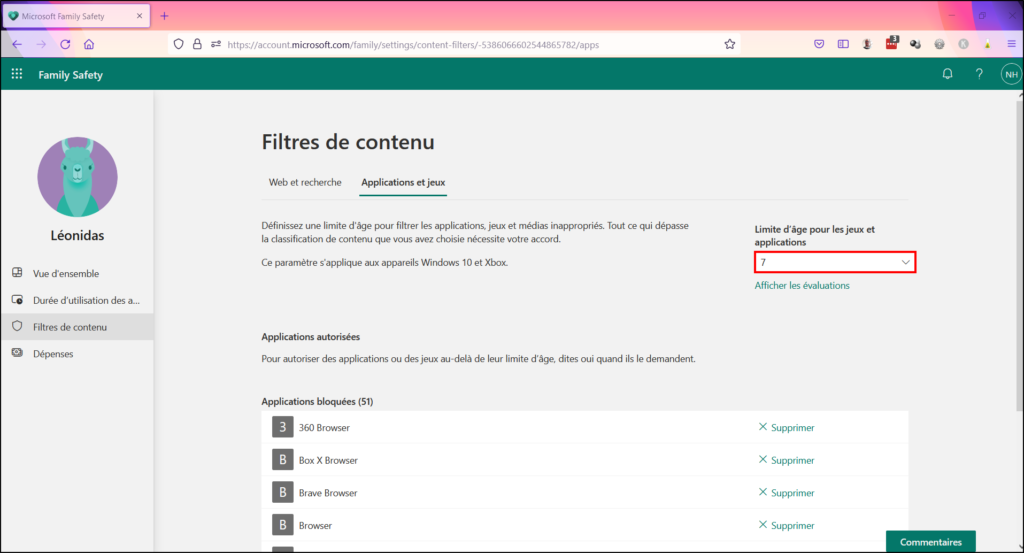The width and height of the screenshot is (1024, 553).
Task: Select the Microsoft Family Safety browser tab
Action: point(76,16)
